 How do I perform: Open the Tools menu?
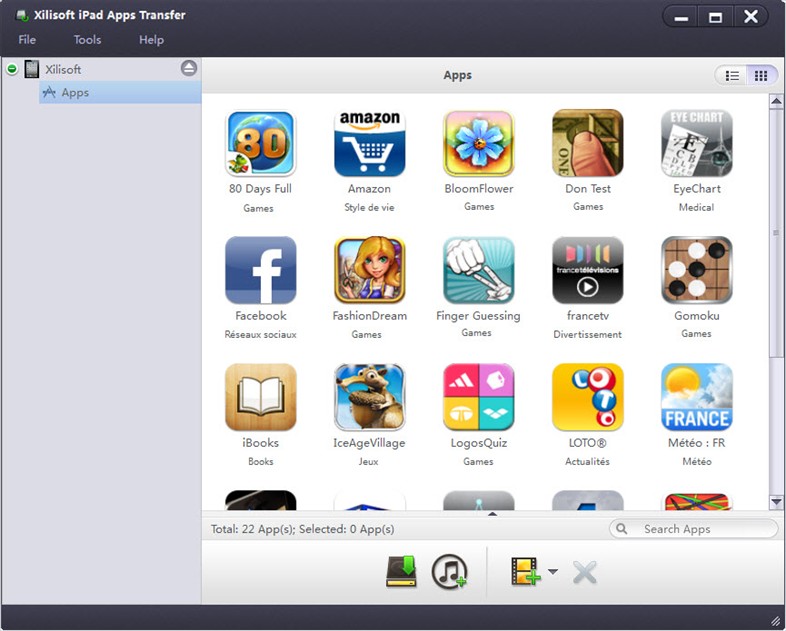coord(87,40)
